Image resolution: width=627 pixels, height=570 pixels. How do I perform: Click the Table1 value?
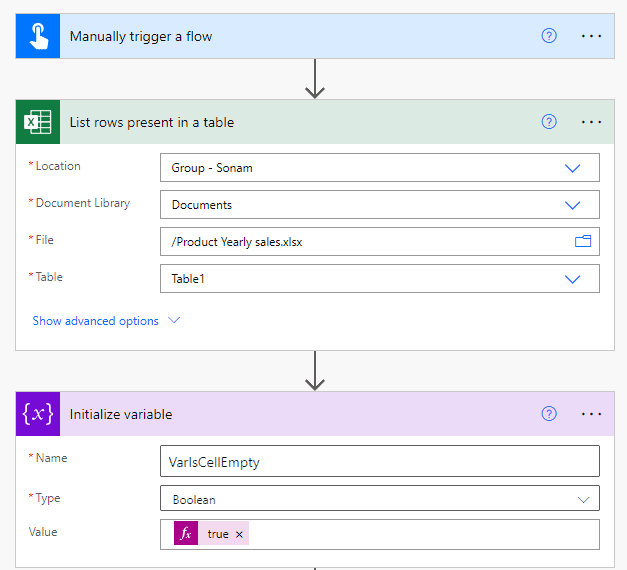[188, 279]
